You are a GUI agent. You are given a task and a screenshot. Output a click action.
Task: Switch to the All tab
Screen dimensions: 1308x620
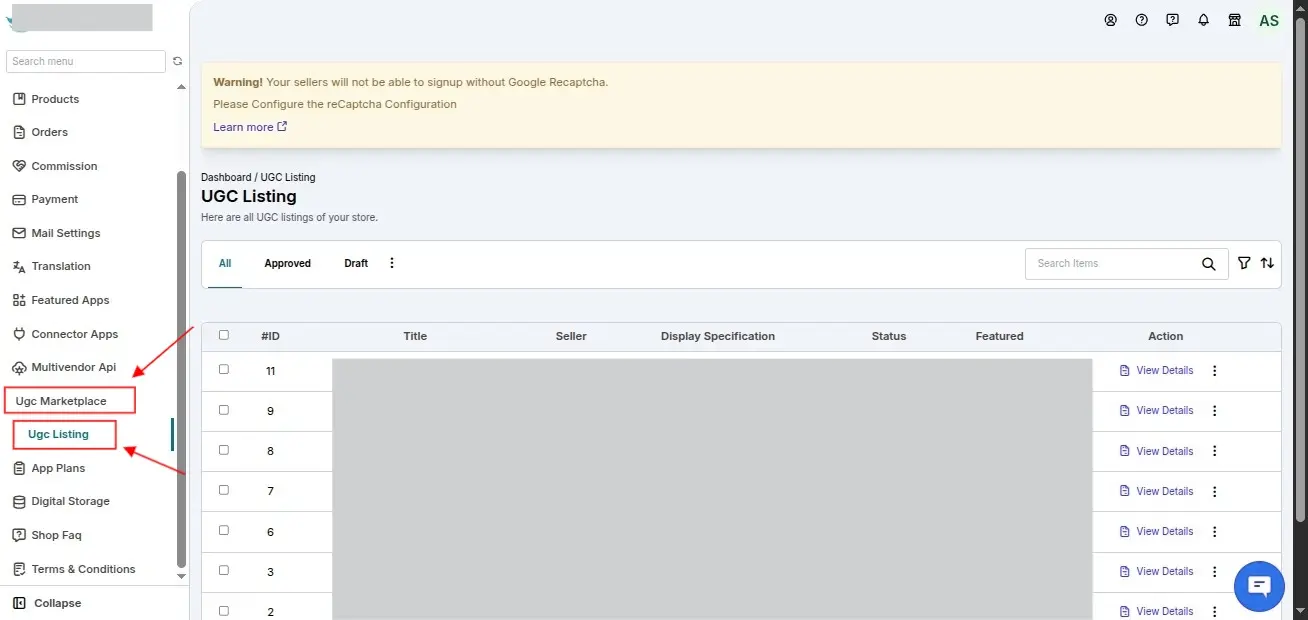pyautogui.click(x=225, y=264)
